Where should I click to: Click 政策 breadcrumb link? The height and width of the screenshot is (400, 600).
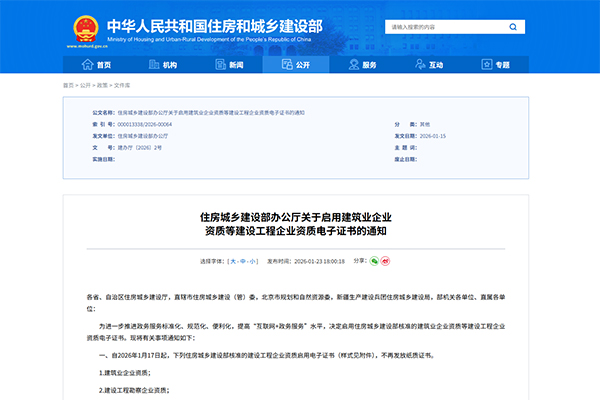[103, 86]
